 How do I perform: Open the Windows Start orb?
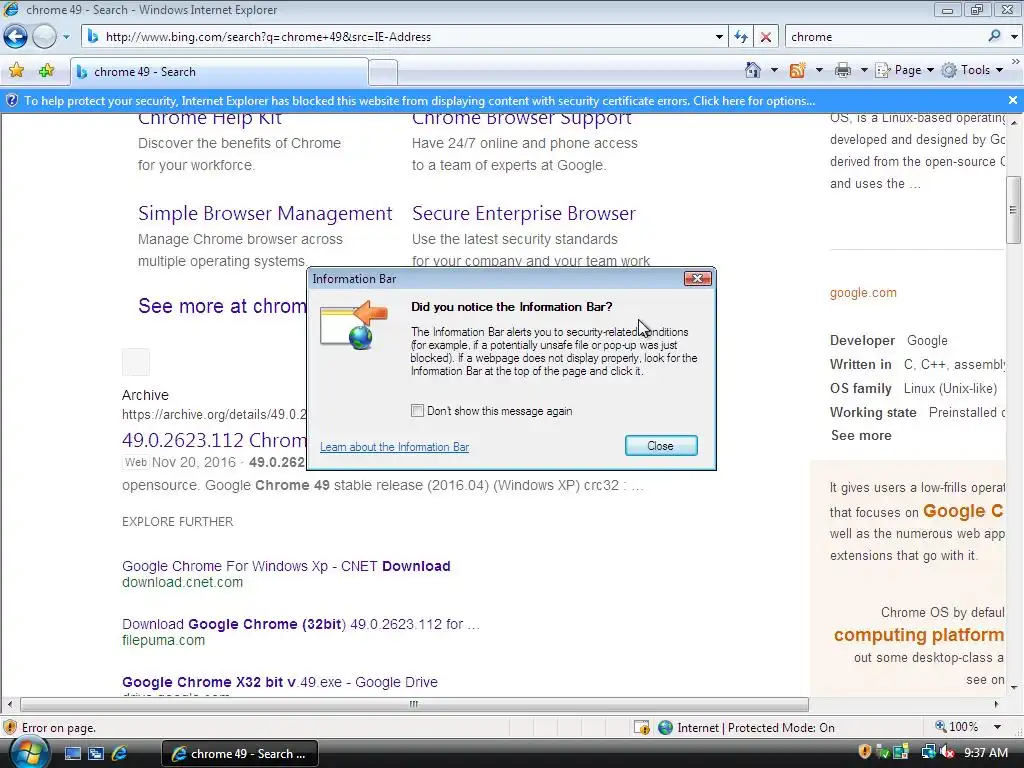[x=29, y=754]
